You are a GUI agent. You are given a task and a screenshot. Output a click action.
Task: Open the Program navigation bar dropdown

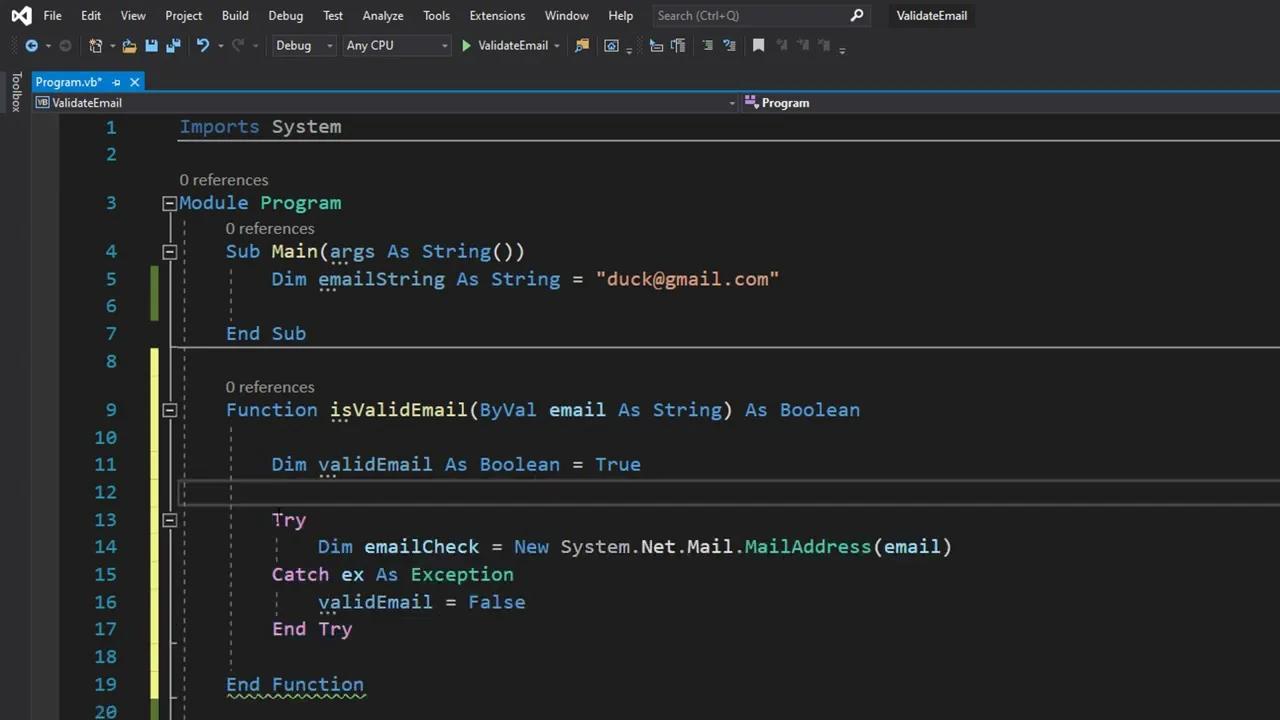click(785, 102)
